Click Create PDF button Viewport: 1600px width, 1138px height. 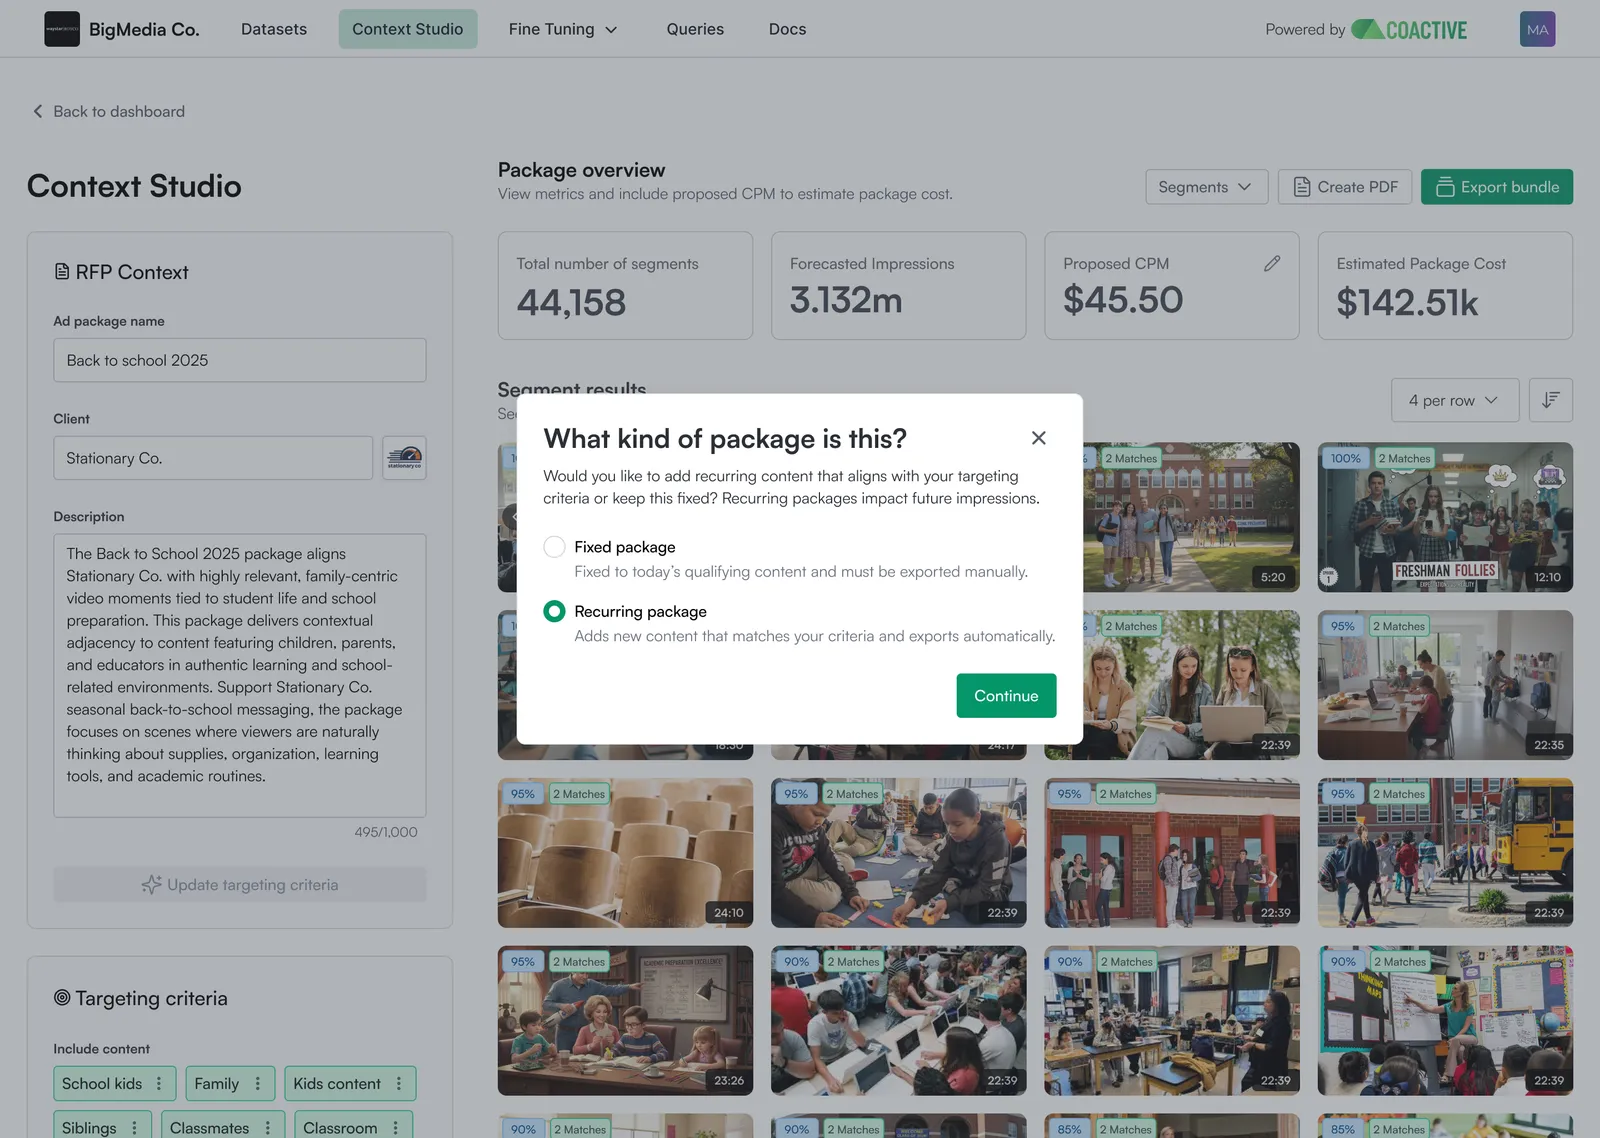[x=1345, y=187]
